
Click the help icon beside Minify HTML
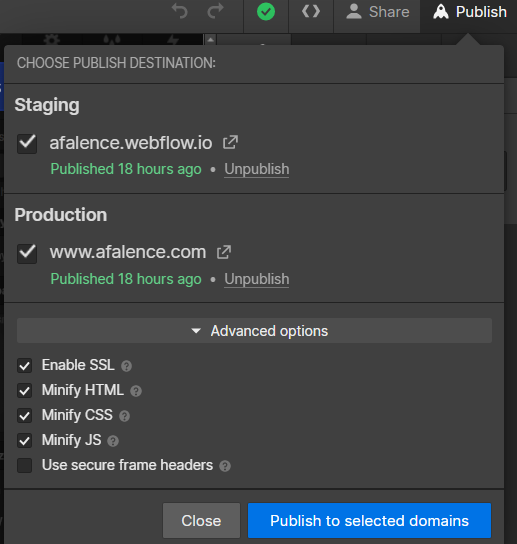pos(136,391)
